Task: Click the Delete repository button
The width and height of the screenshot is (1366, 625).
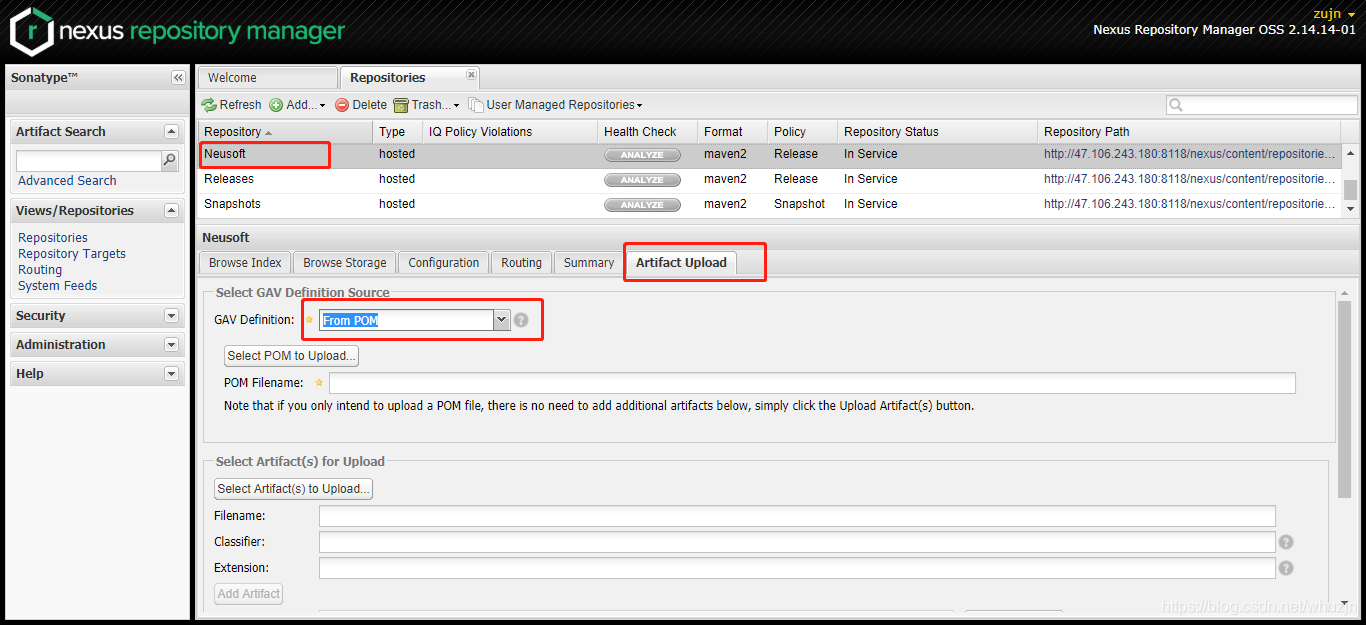Action: coord(361,105)
